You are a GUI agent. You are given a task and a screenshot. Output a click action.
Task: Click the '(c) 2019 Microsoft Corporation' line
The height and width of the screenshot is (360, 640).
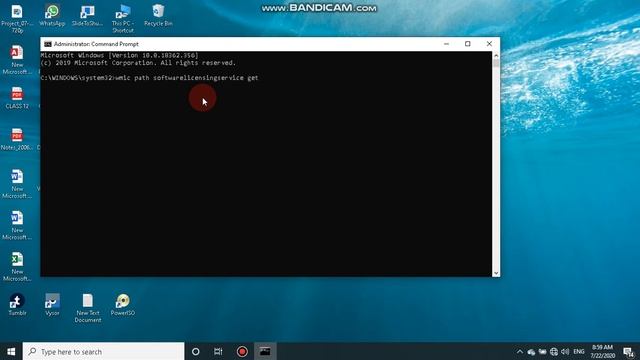[138, 63]
